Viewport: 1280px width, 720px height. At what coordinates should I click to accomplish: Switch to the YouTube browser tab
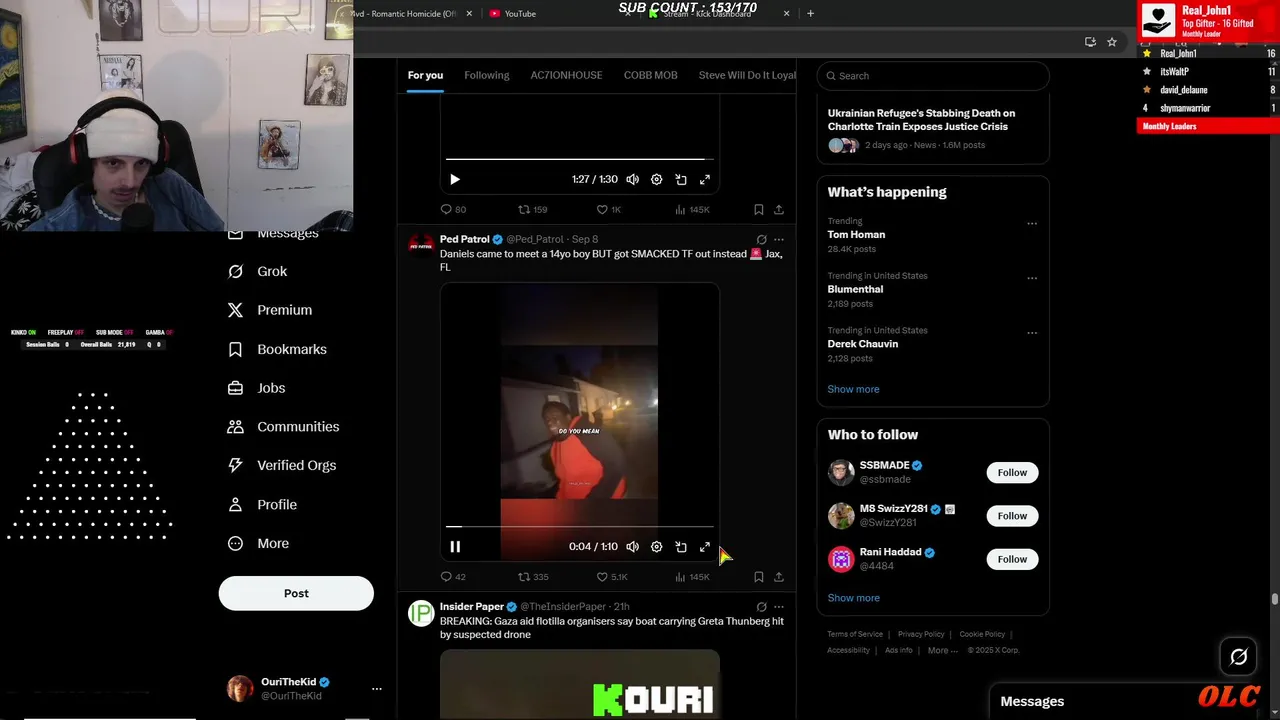point(519,14)
